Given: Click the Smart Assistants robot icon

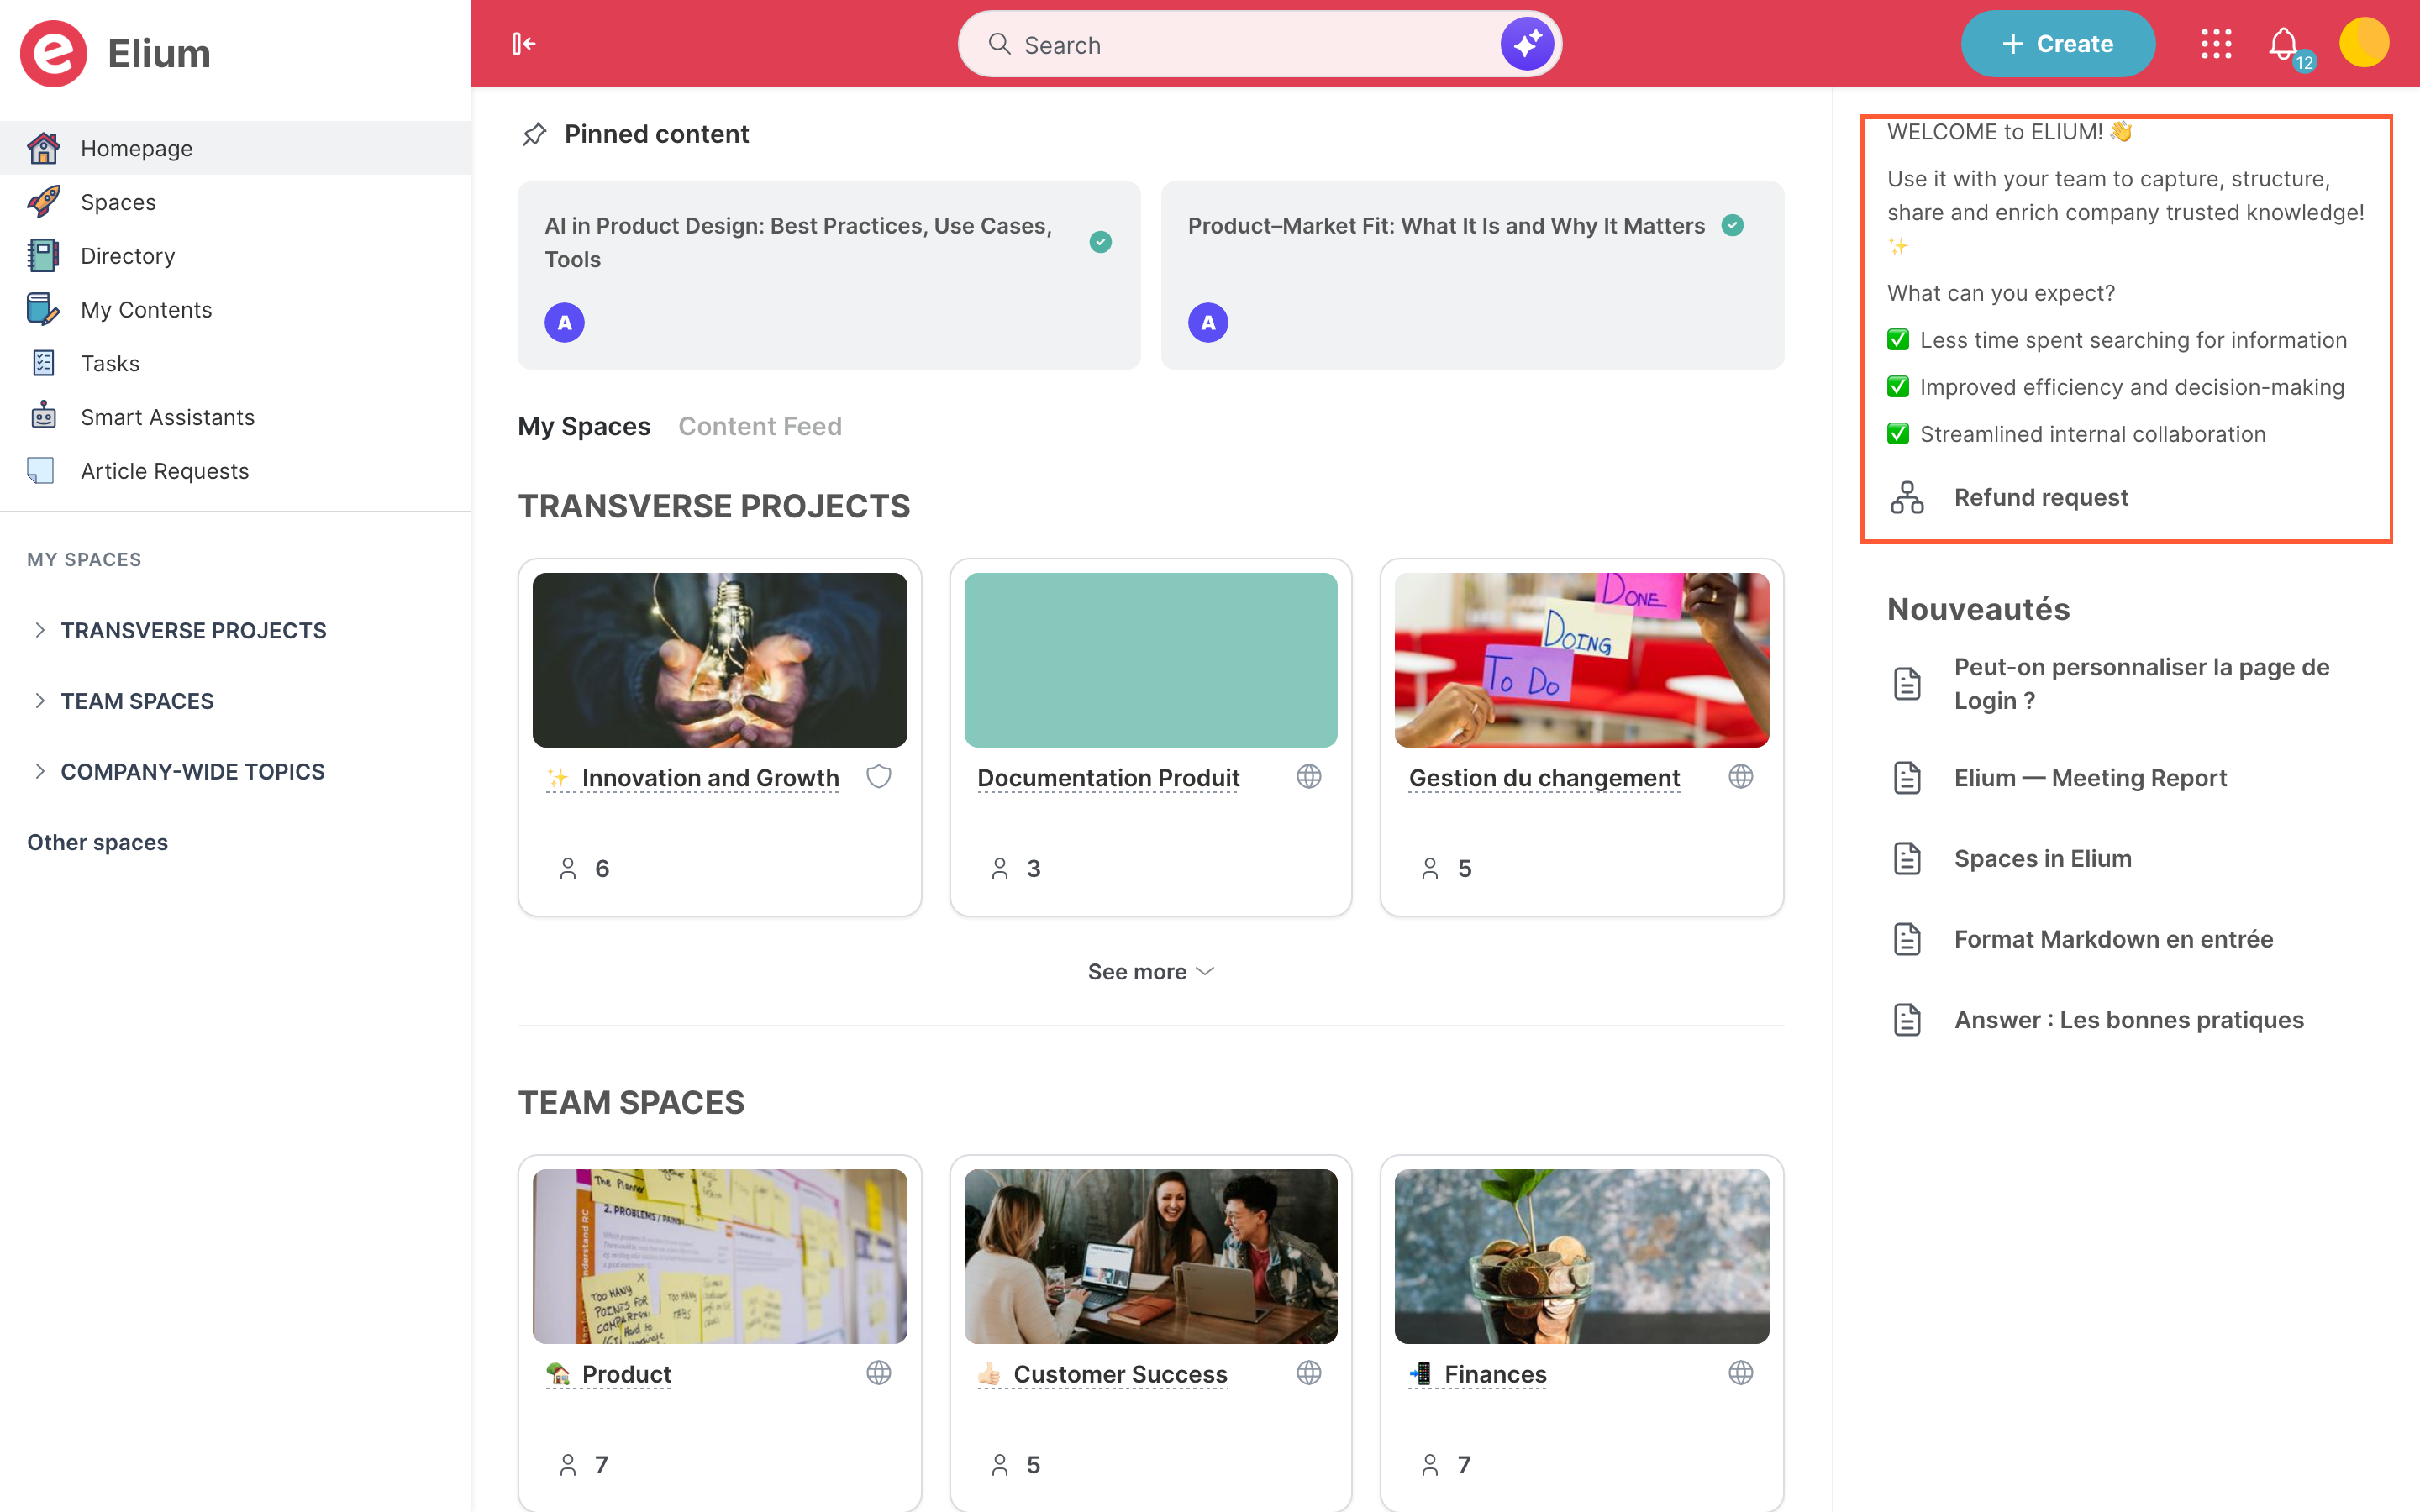Looking at the screenshot, I should coord(43,417).
